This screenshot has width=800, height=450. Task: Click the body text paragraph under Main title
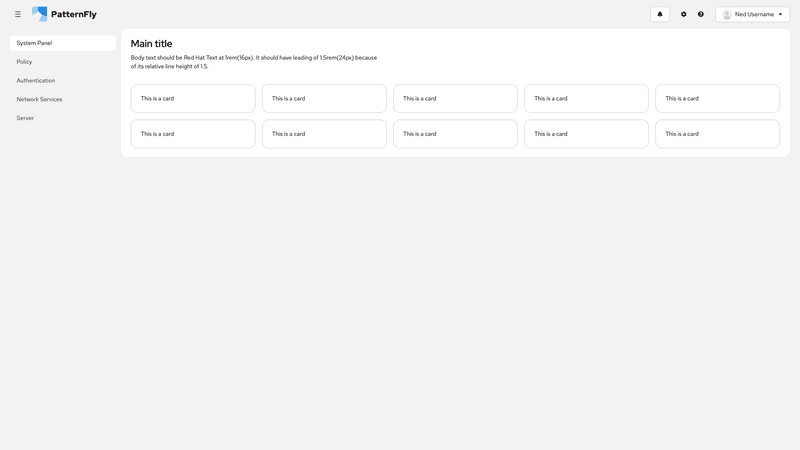pyautogui.click(x=254, y=62)
